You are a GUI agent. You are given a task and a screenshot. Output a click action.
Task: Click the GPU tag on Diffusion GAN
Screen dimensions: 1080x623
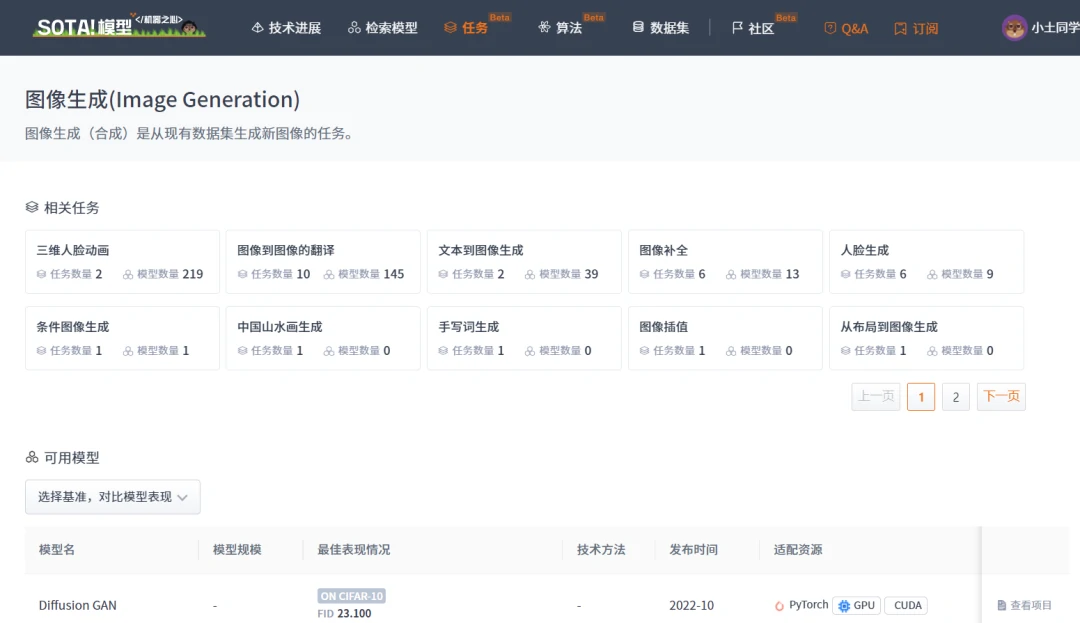point(856,605)
